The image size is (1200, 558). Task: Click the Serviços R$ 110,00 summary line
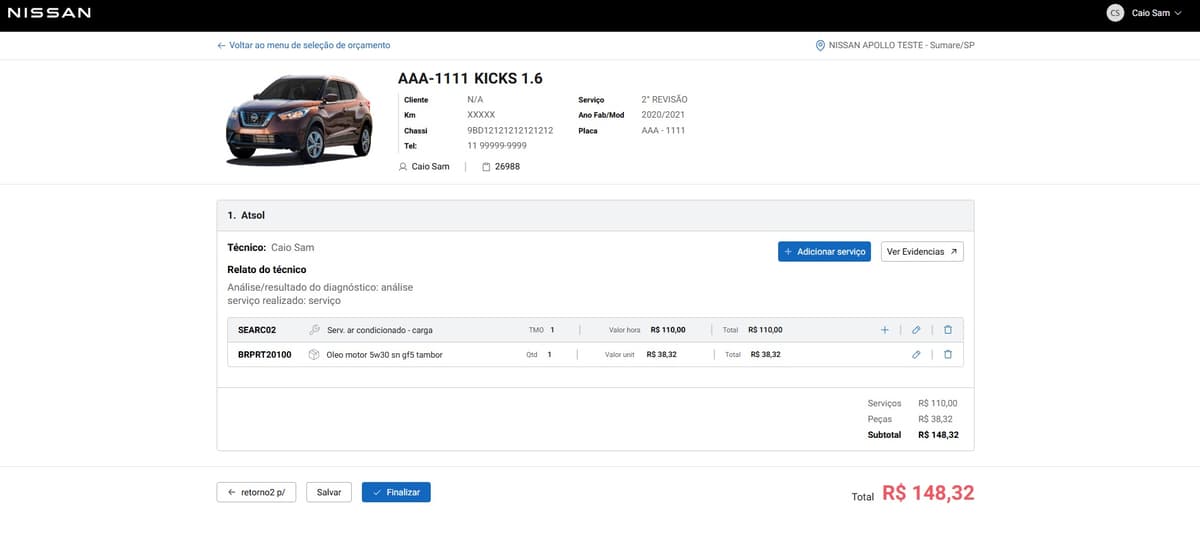pyautogui.click(x=912, y=403)
